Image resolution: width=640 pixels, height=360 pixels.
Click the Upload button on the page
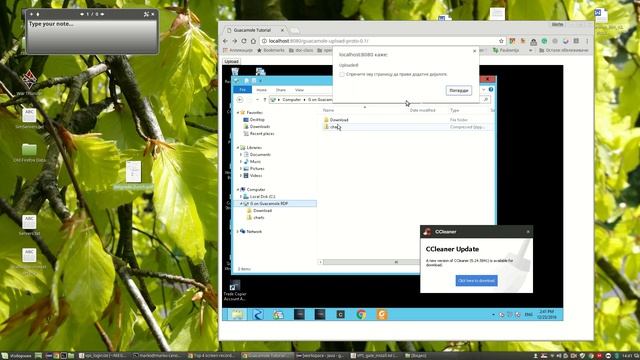[x=231, y=61]
